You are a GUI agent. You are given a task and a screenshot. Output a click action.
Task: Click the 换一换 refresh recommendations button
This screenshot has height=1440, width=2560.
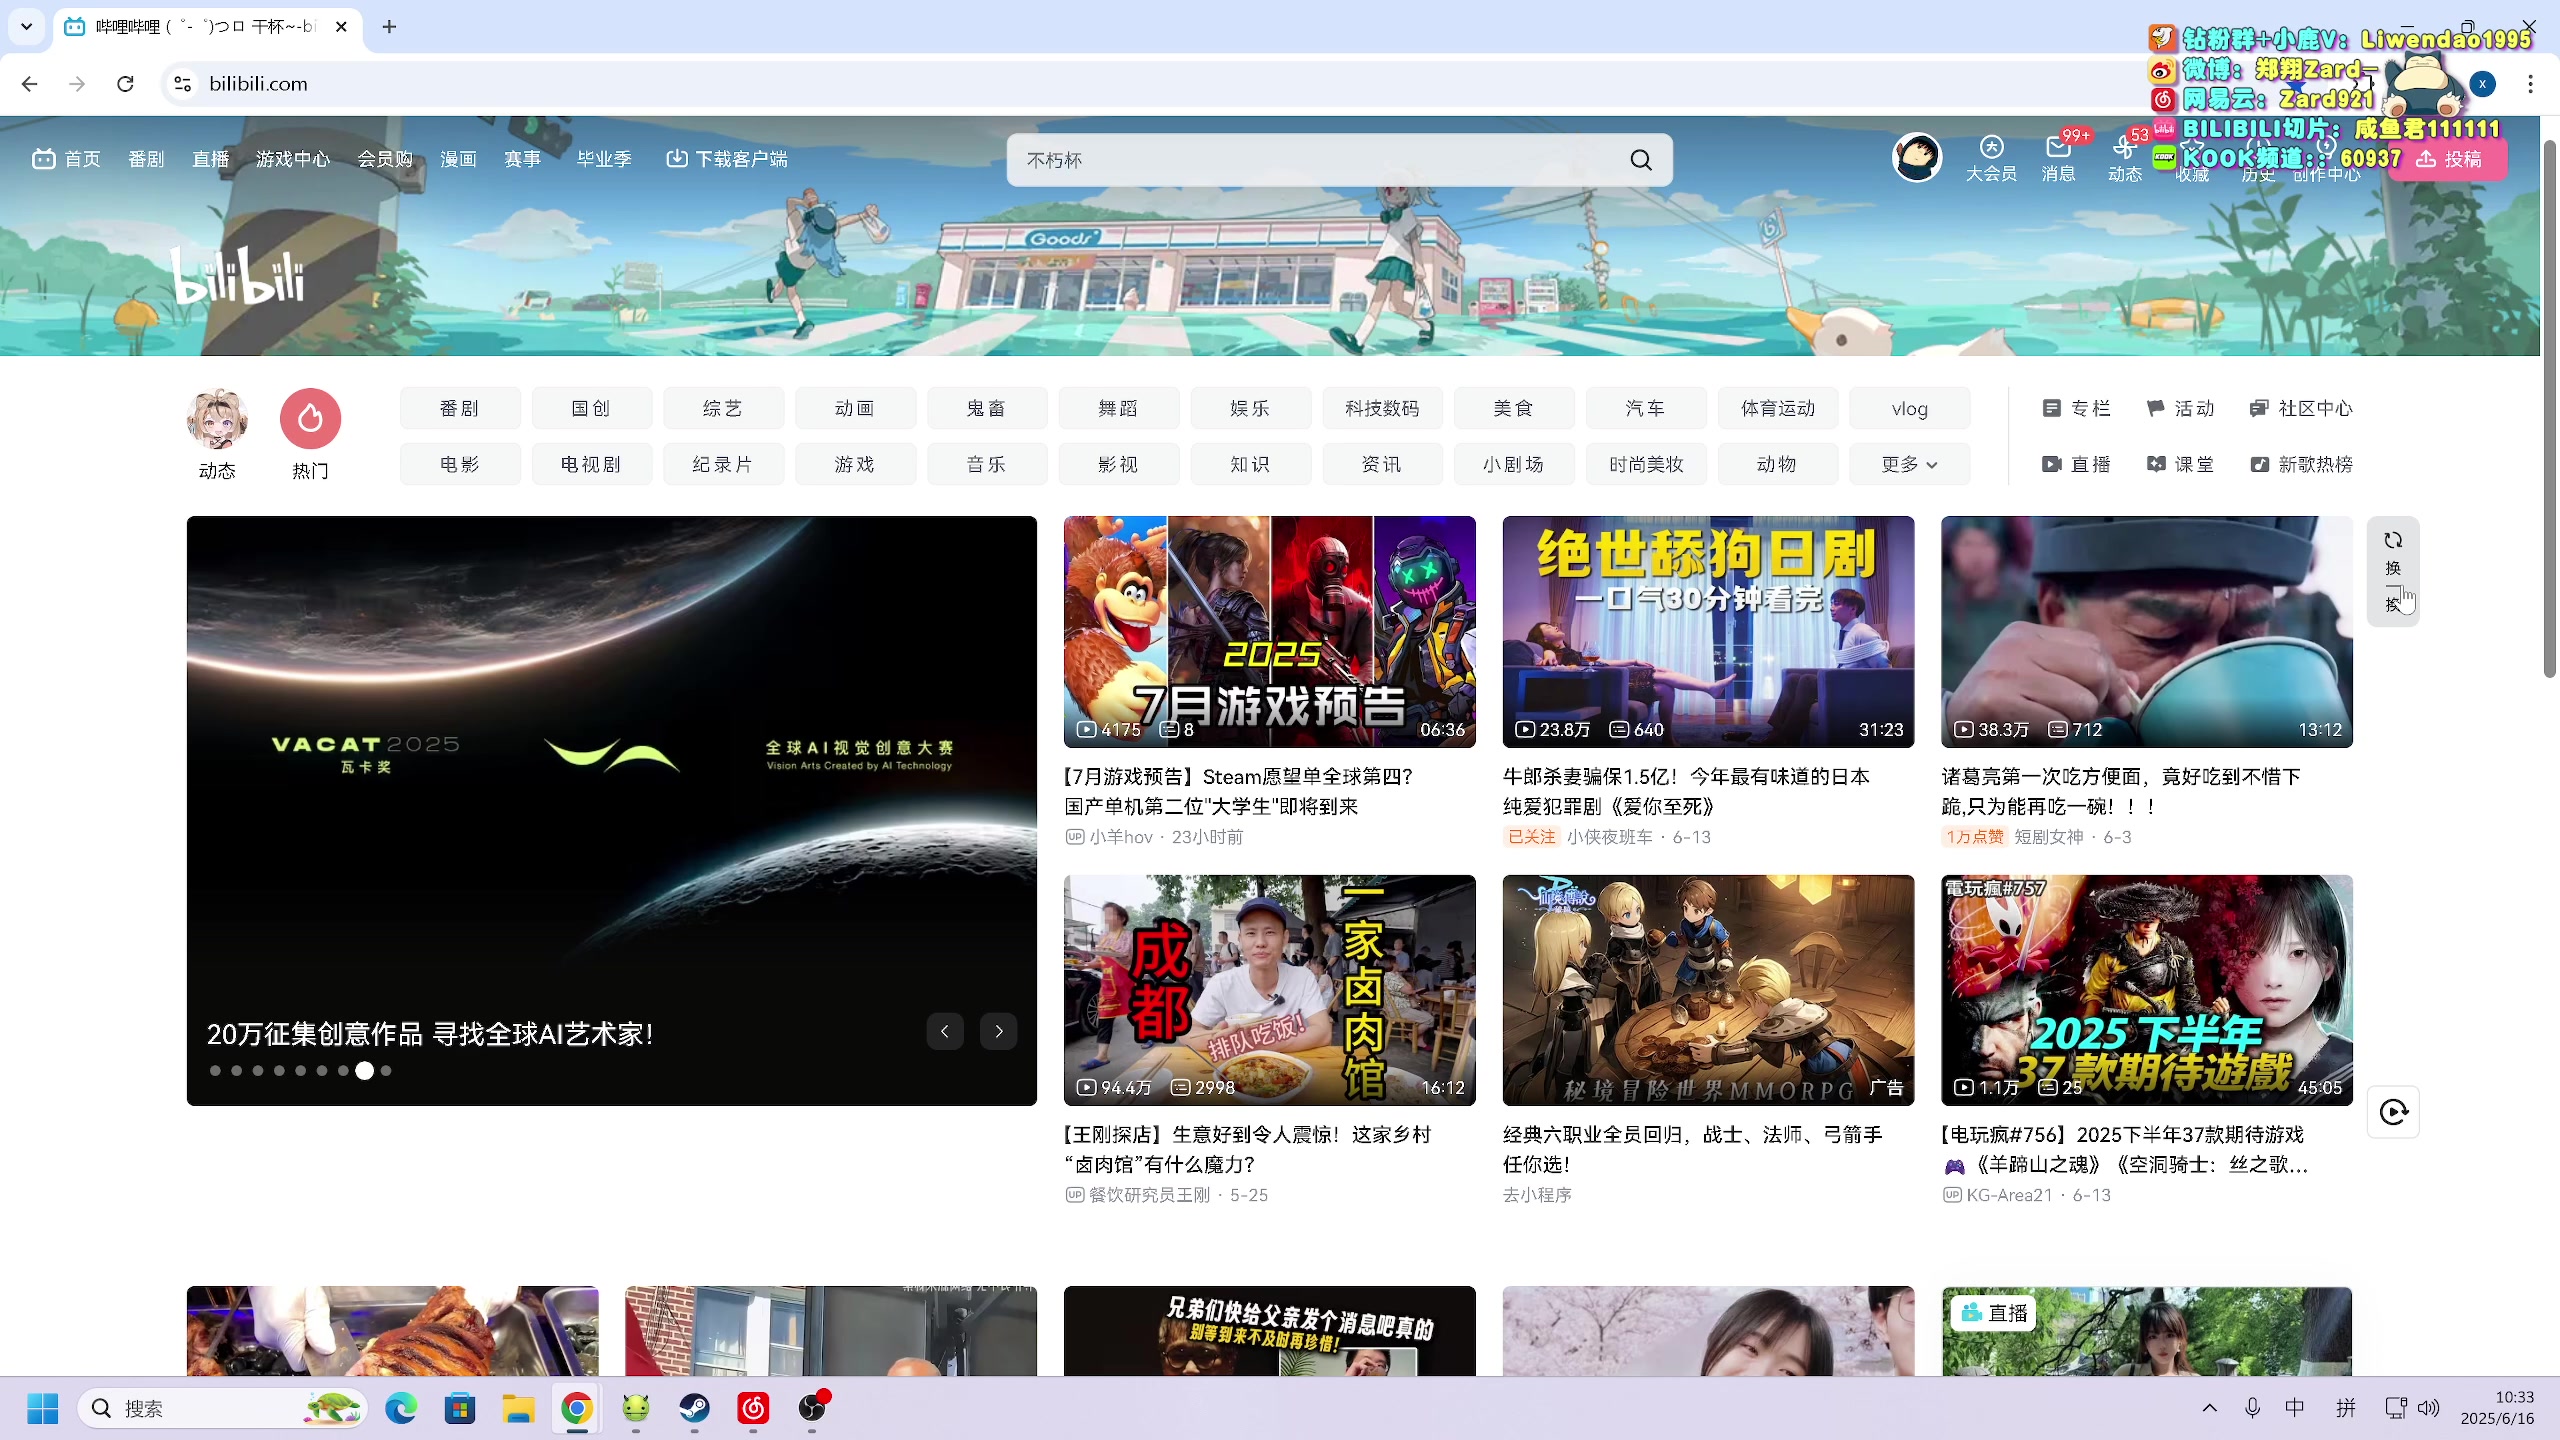click(x=2393, y=571)
